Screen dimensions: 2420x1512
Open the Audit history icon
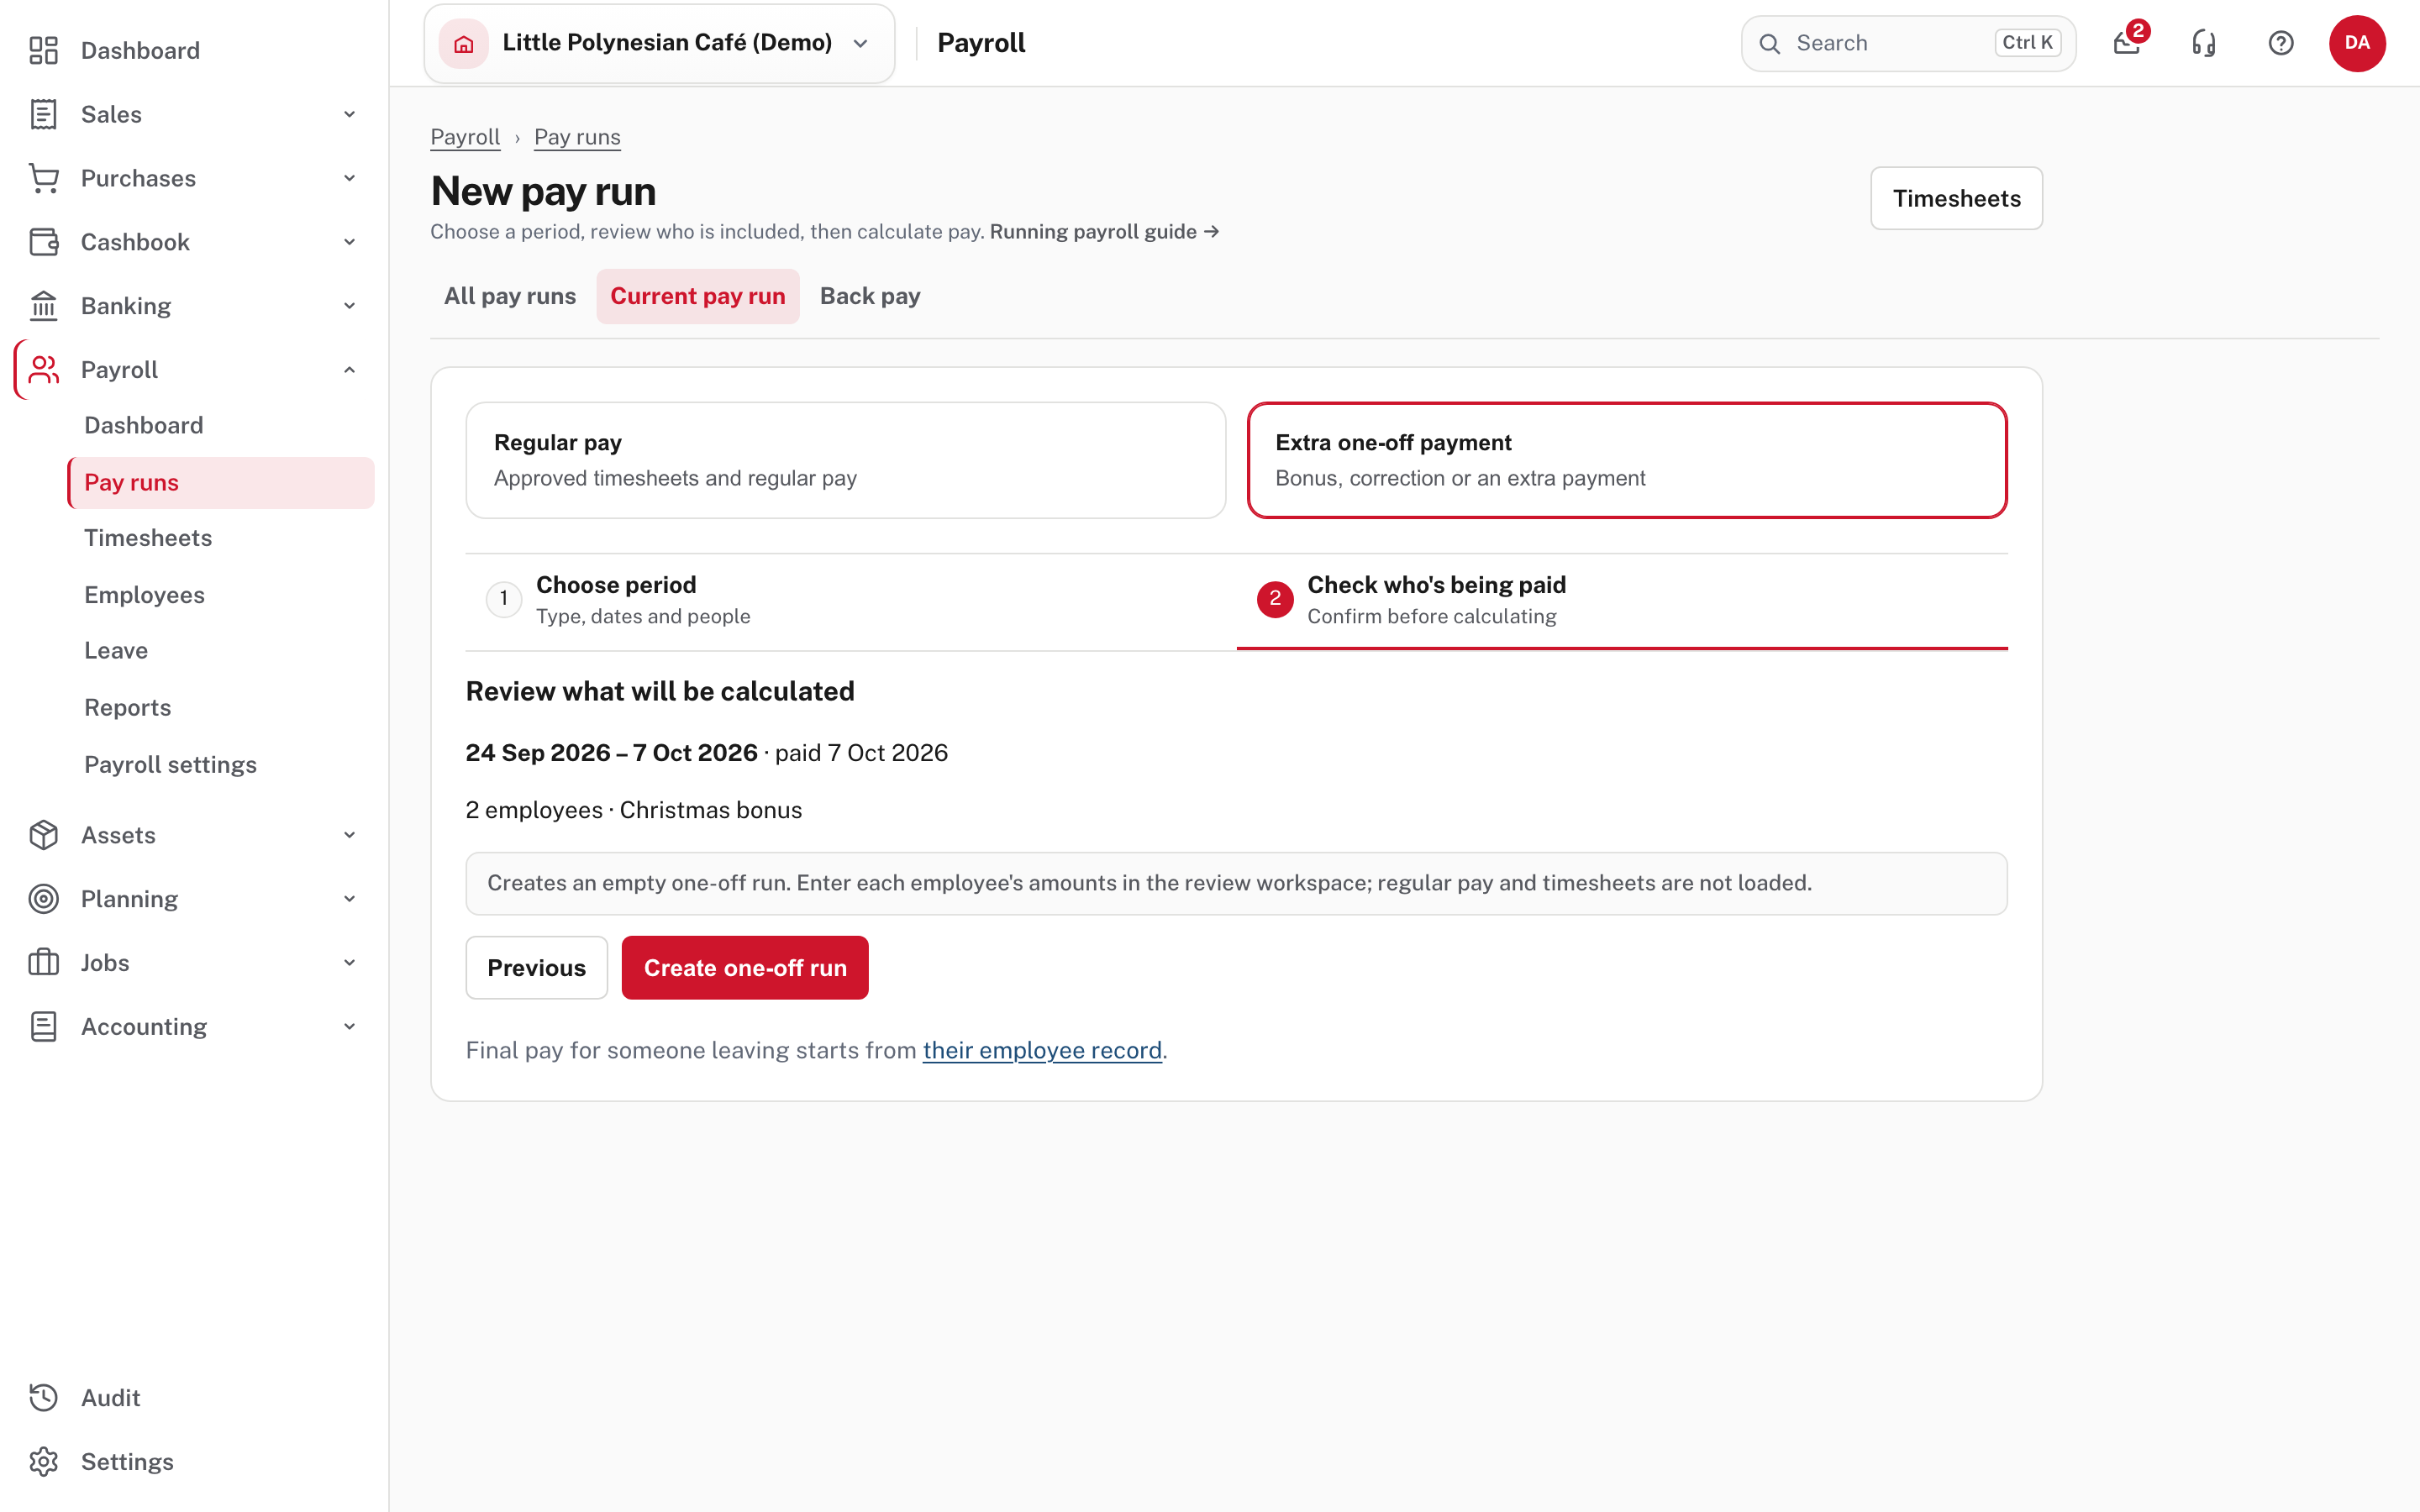[x=43, y=1398]
